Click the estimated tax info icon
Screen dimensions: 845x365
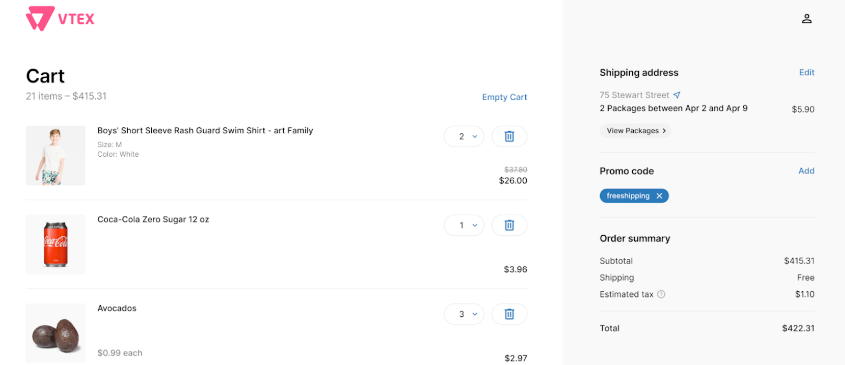[x=662, y=294]
